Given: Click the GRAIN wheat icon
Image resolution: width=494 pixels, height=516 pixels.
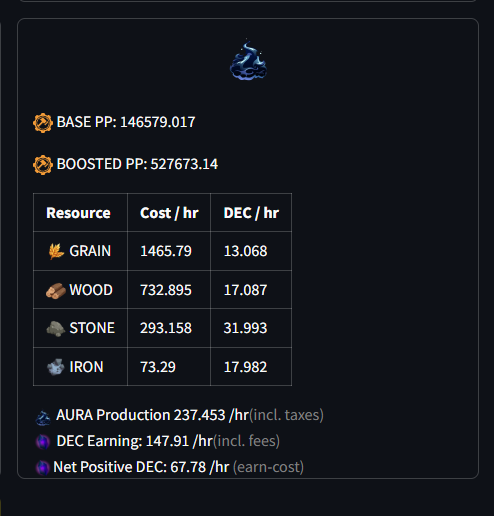Looking at the screenshot, I should point(56,251).
